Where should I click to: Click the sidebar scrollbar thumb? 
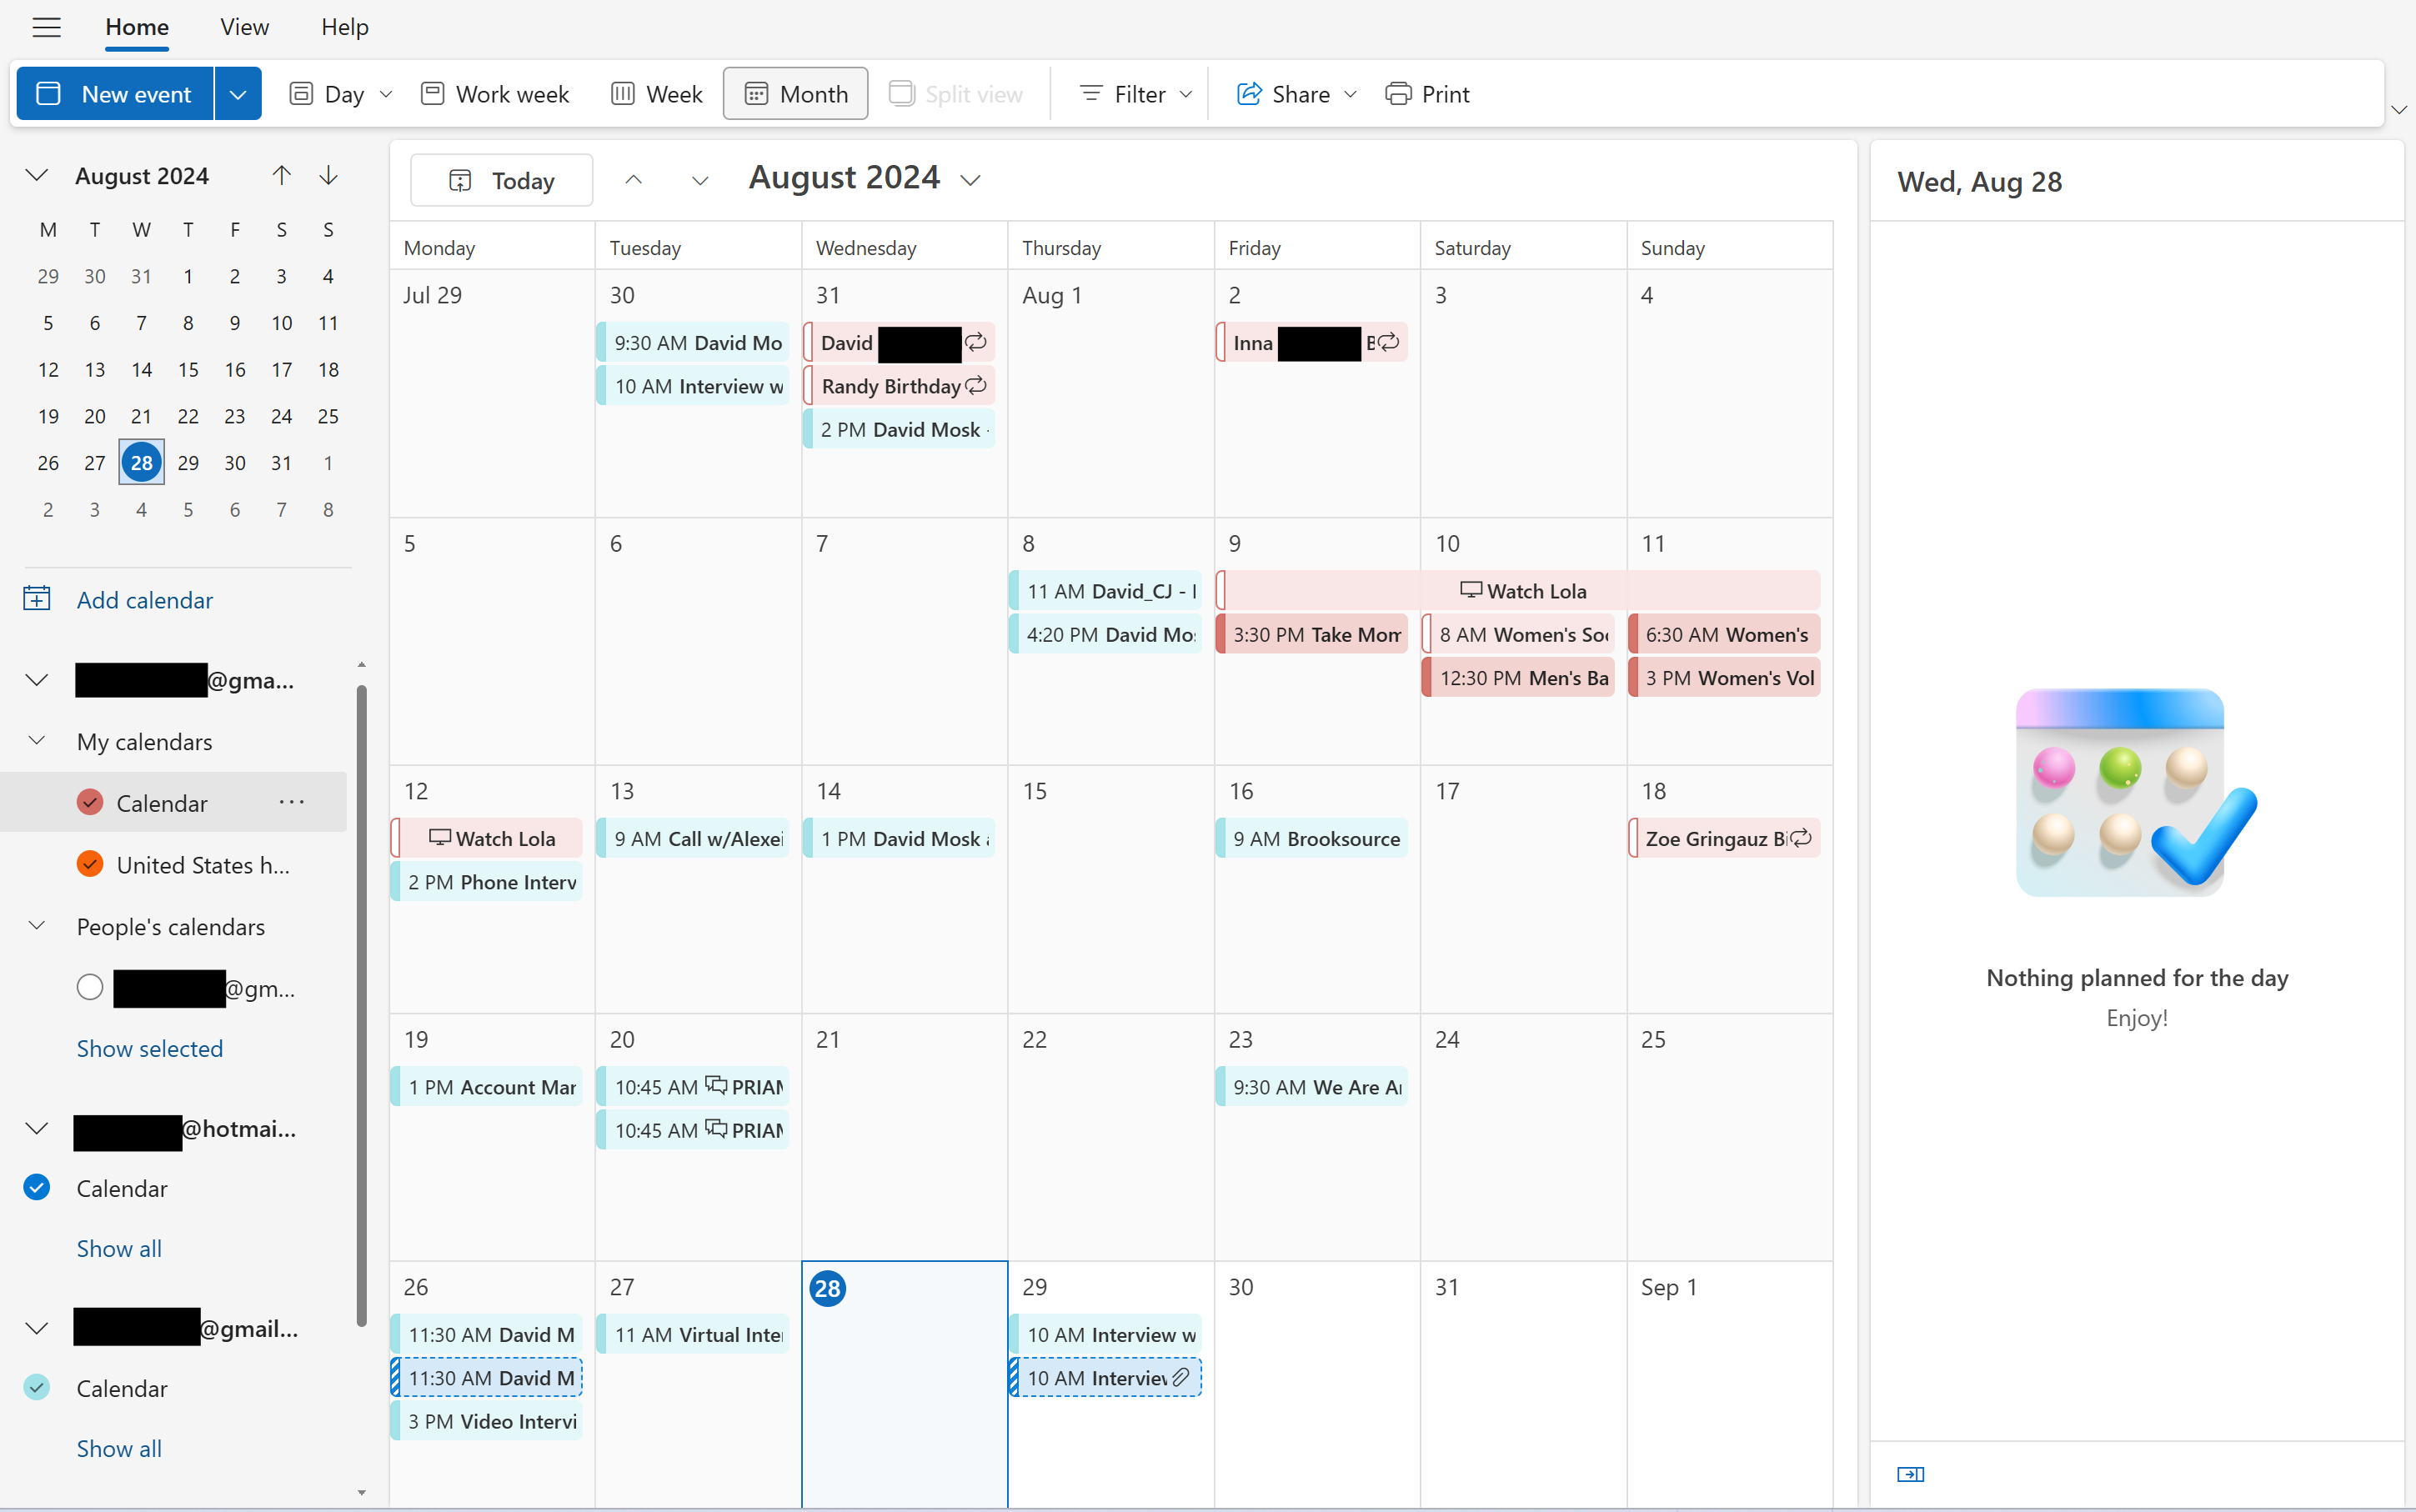(361, 1005)
